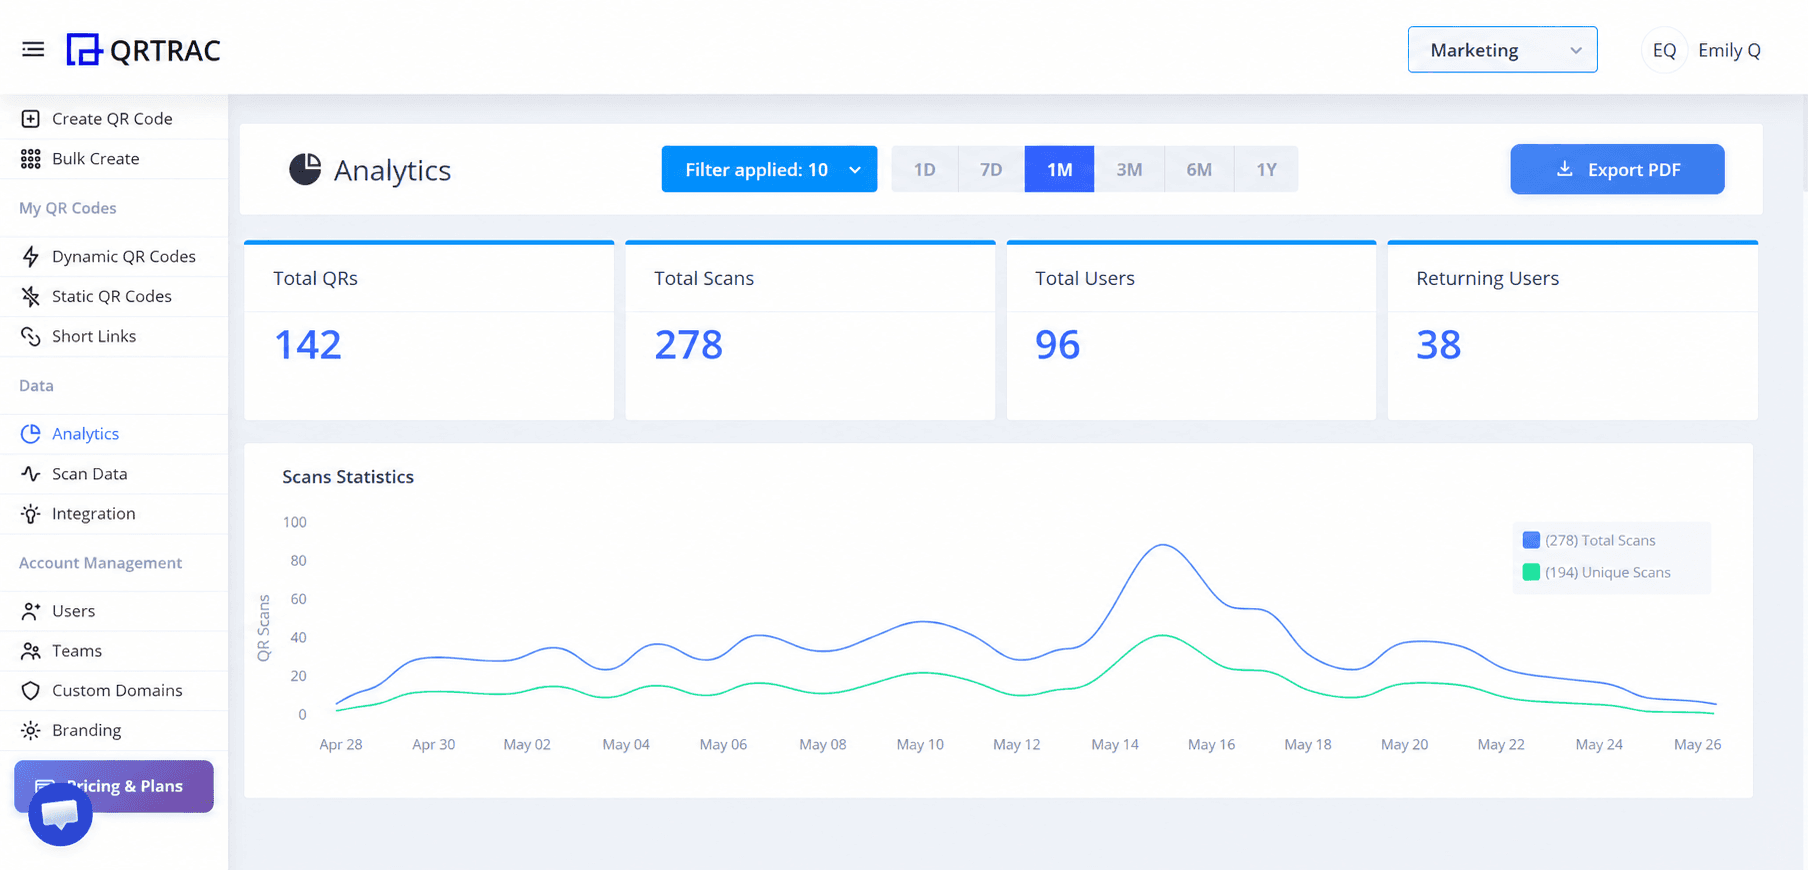Select the 1Y time range
Viewport: 1808px width, 870px height.
pos(1266,169)
